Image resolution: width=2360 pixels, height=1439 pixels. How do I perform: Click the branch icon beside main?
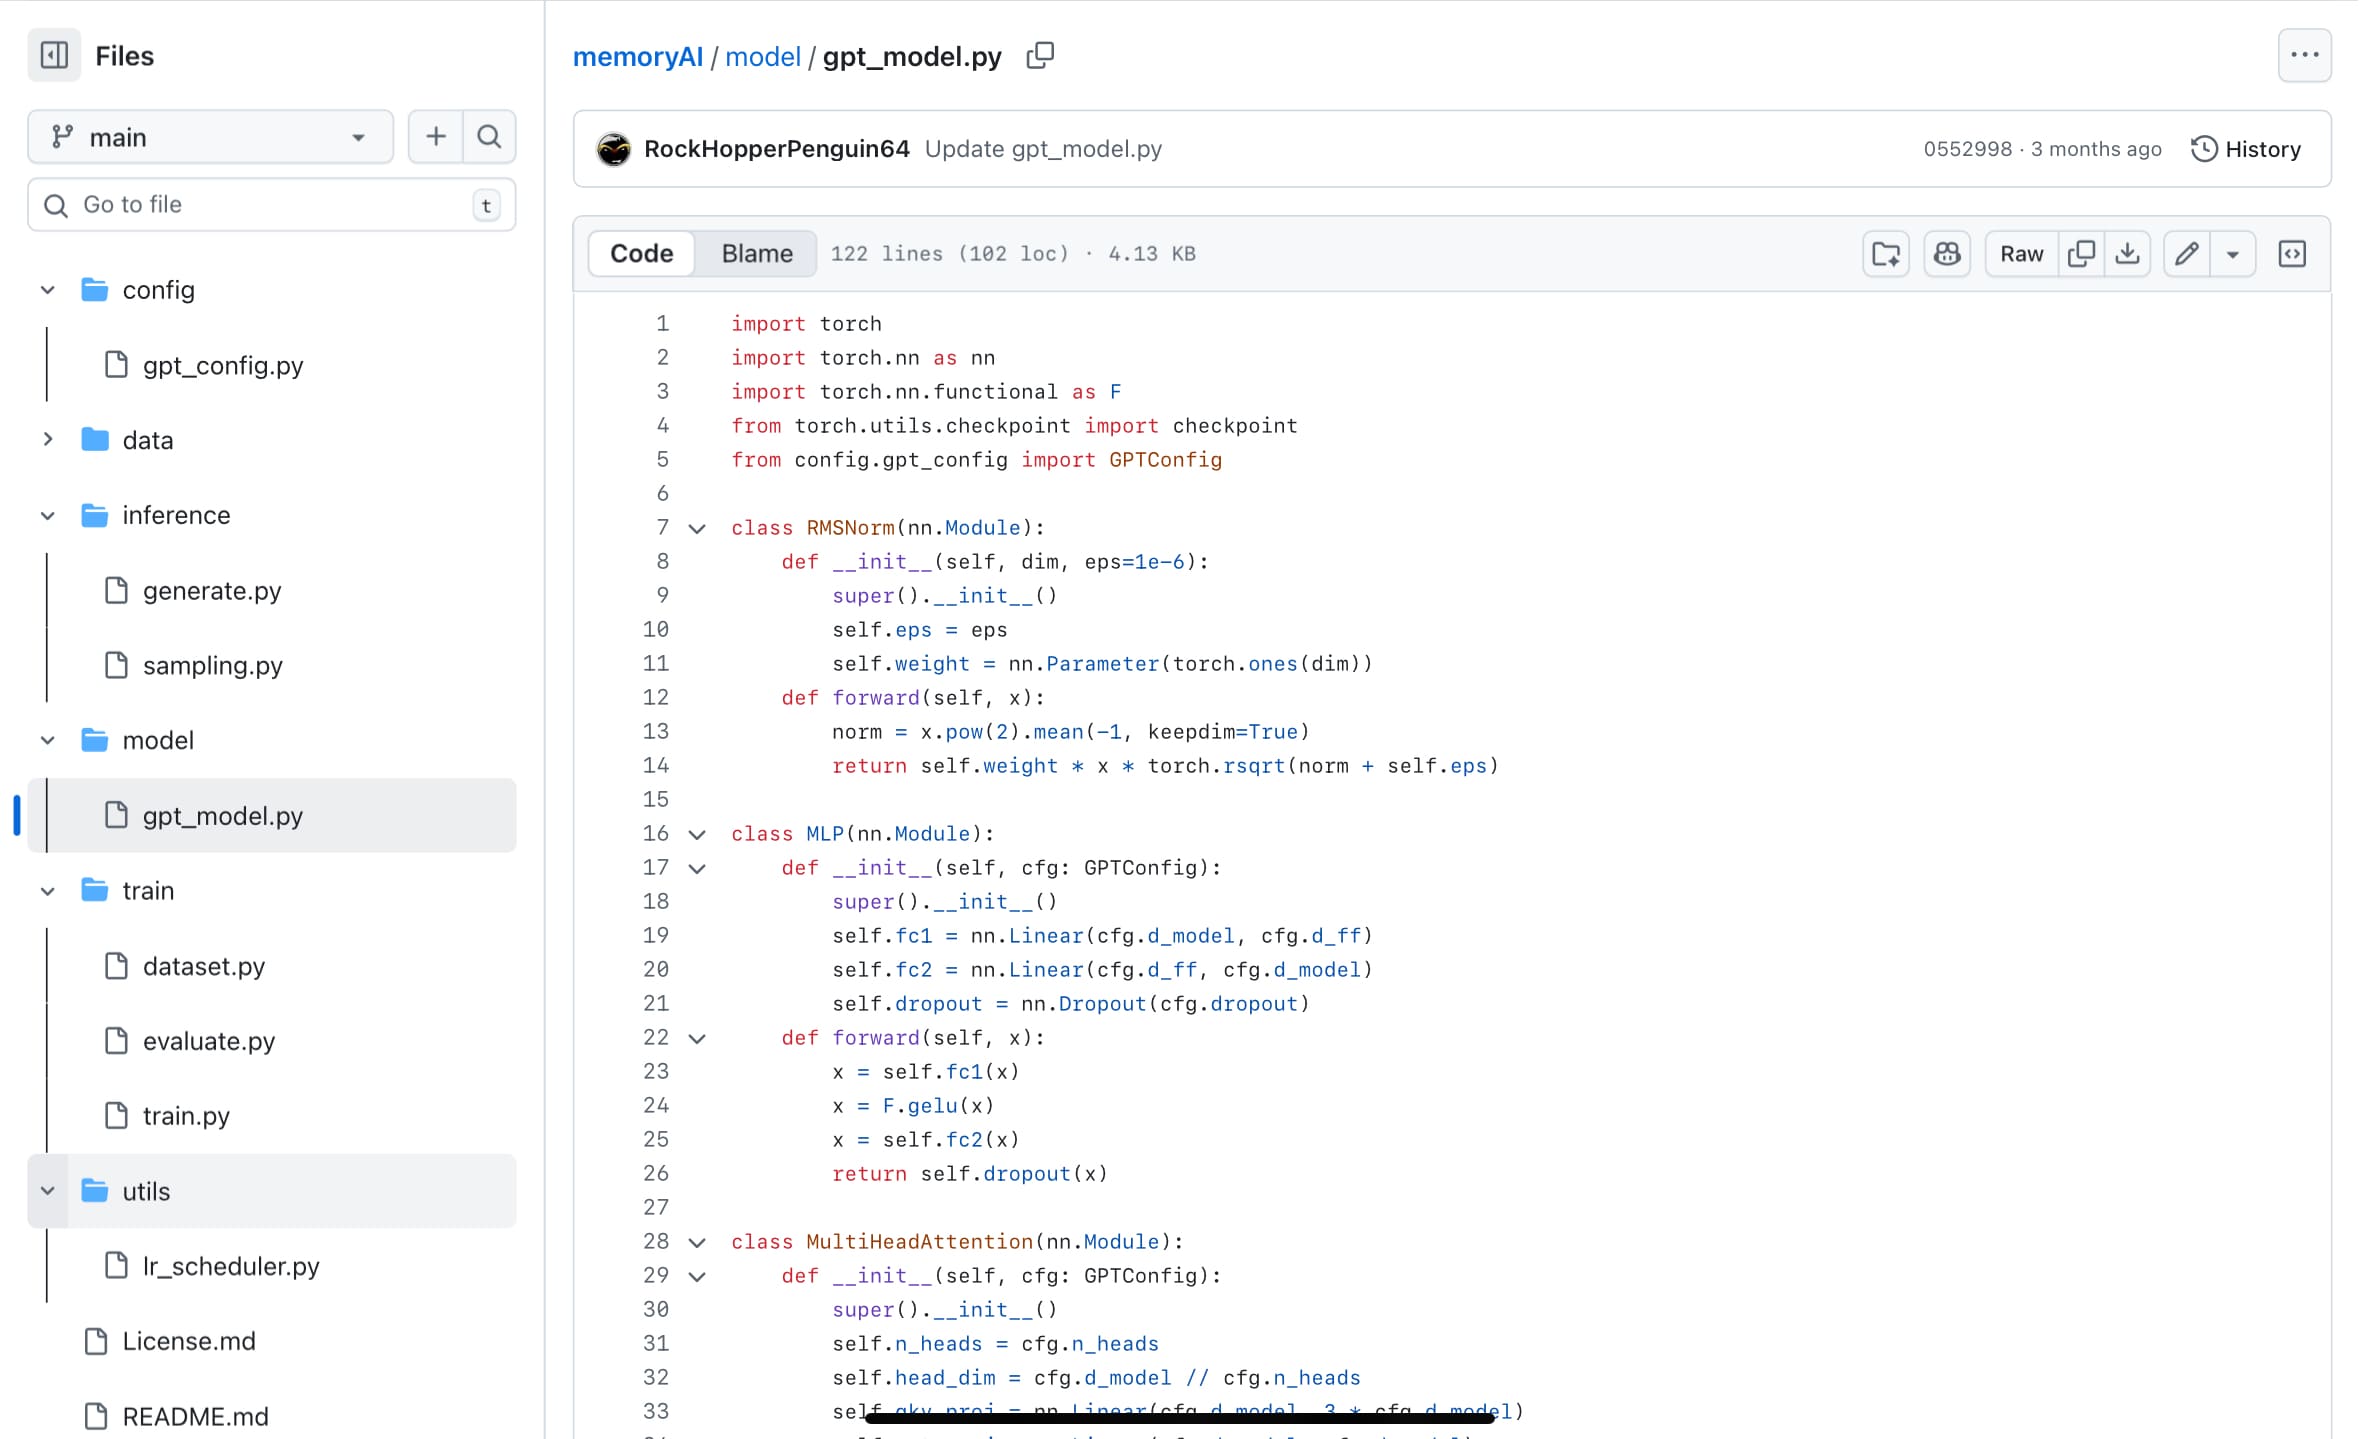pyautogui.click(x=62, y=136)
